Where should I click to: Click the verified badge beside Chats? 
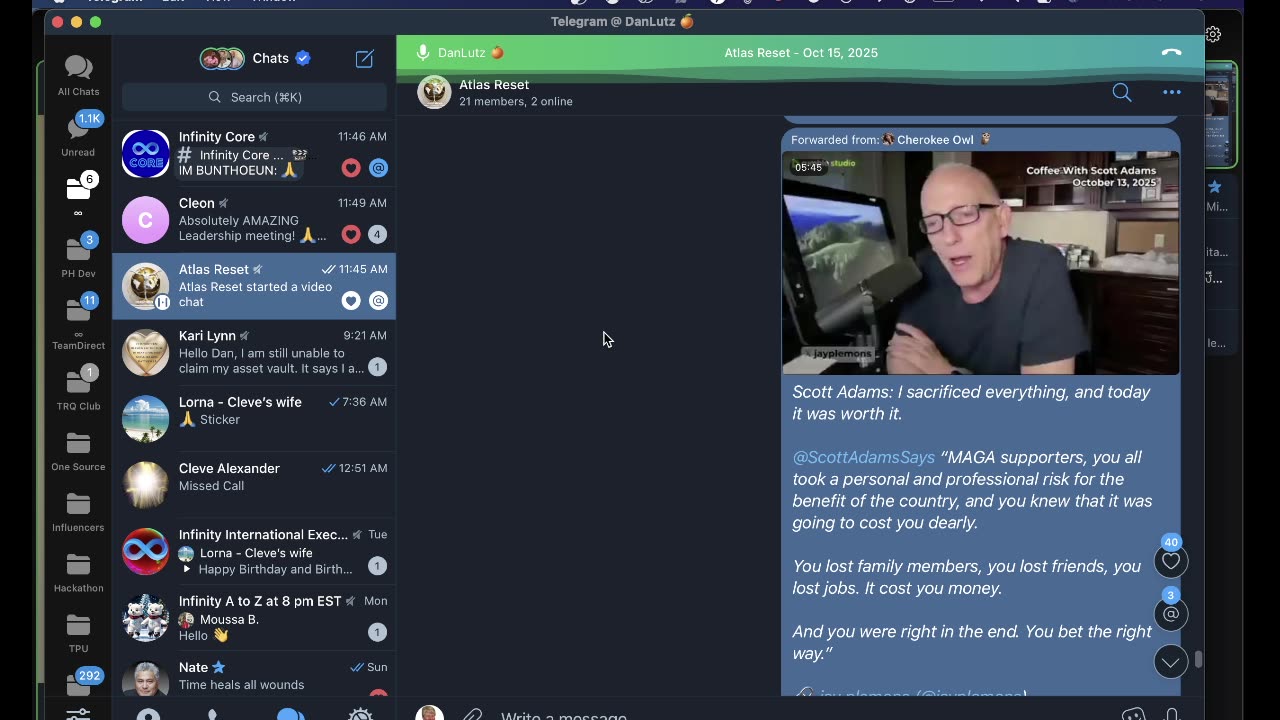click(x=303, y=59)
